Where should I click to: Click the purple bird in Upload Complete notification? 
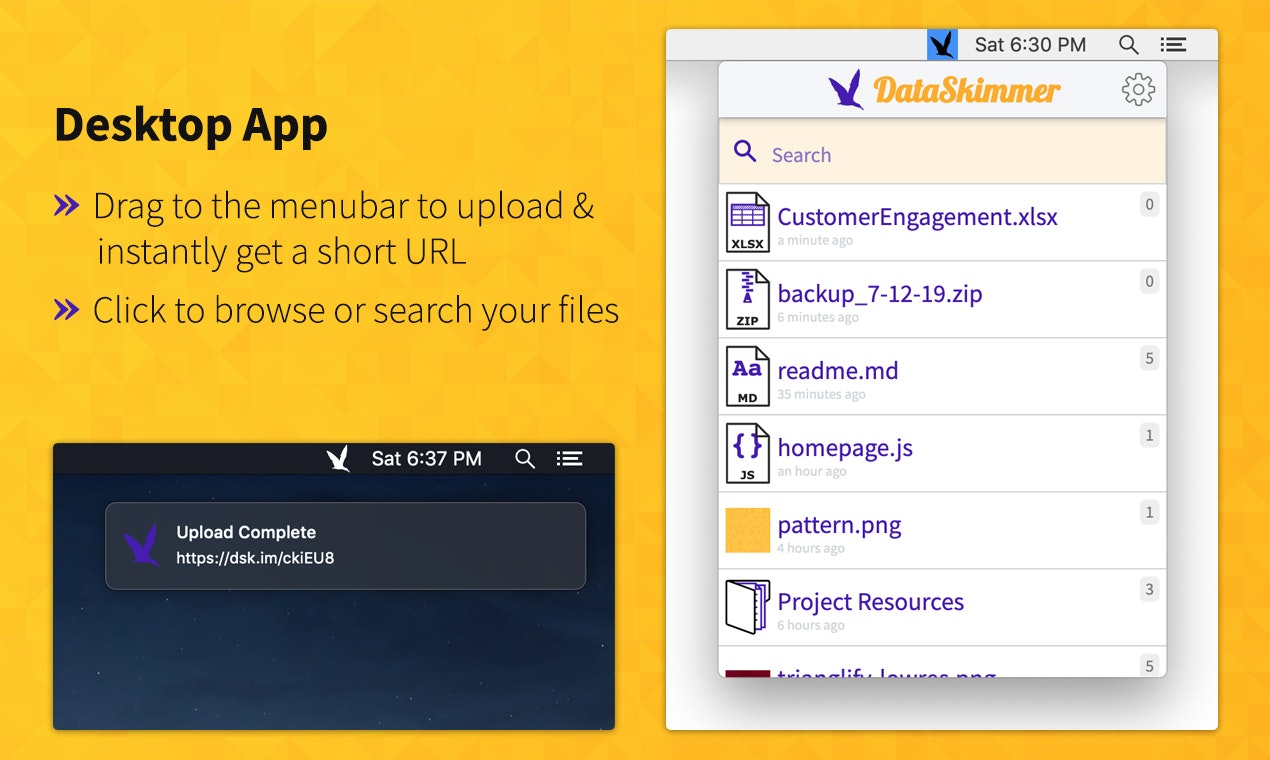pos(141,546)
